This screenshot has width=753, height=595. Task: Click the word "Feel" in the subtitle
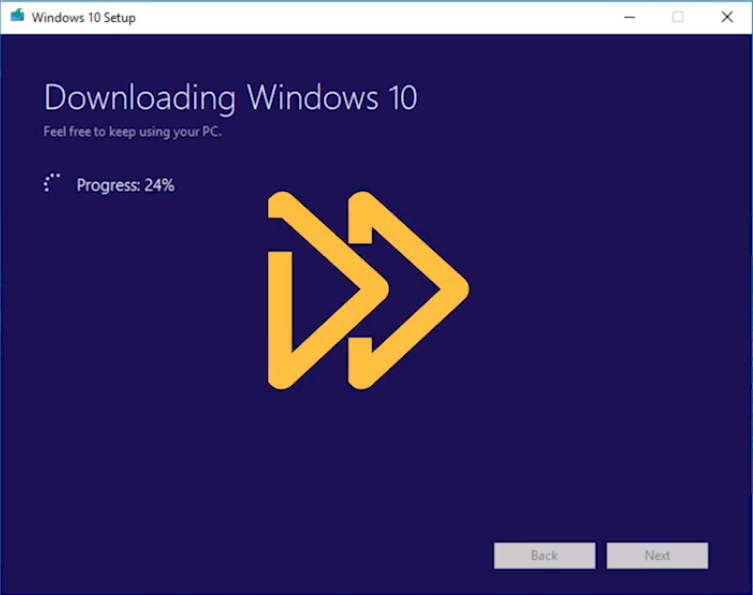click(x=54, y=132)
